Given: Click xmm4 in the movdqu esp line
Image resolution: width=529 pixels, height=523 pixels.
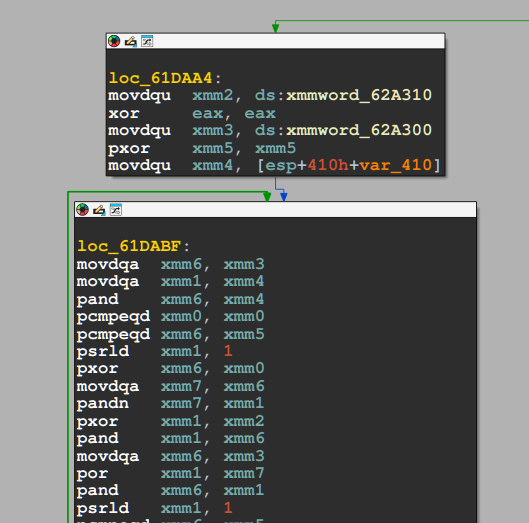Looking at the screenshot, I should 213,165.
